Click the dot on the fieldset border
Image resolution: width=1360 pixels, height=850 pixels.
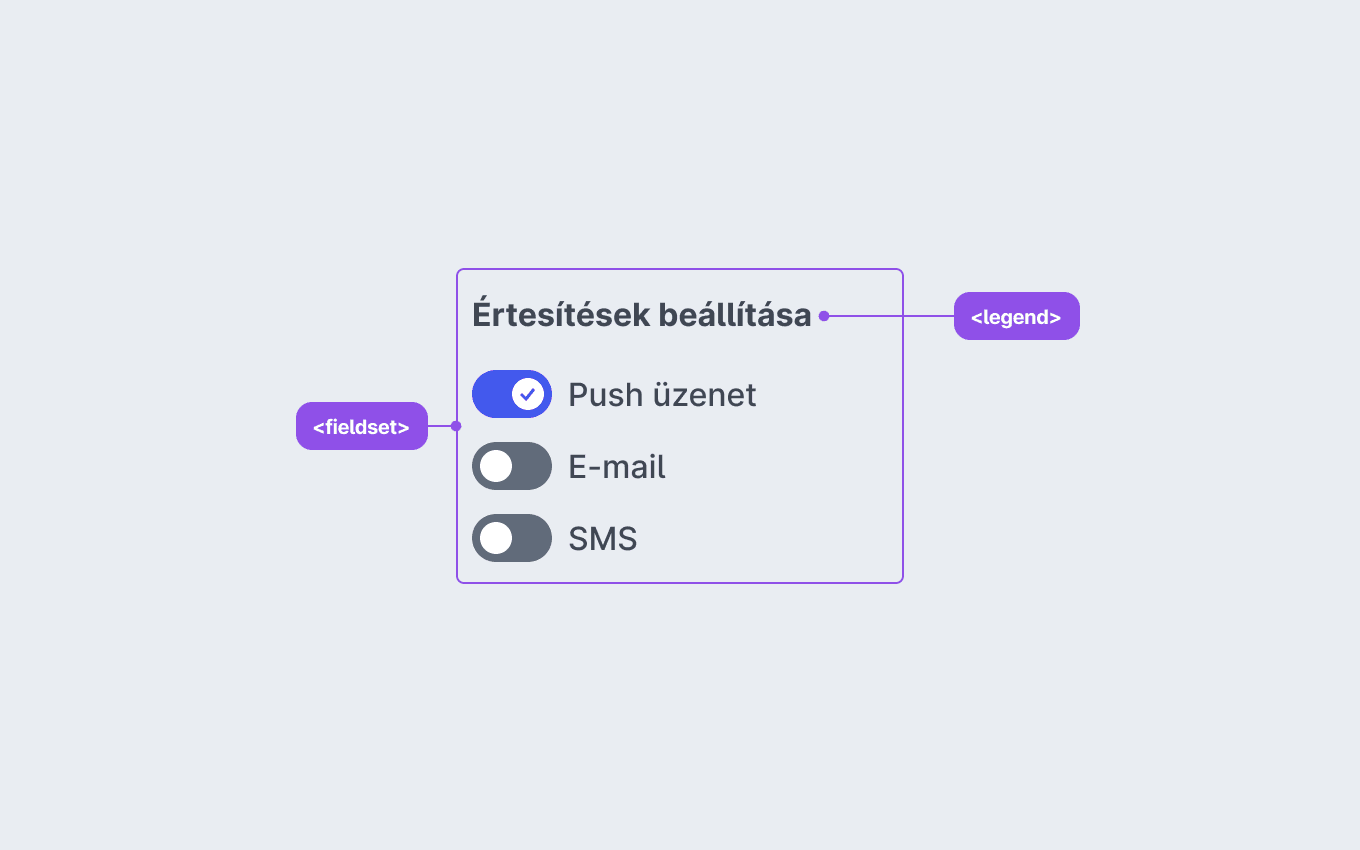(x=456, y=426)
